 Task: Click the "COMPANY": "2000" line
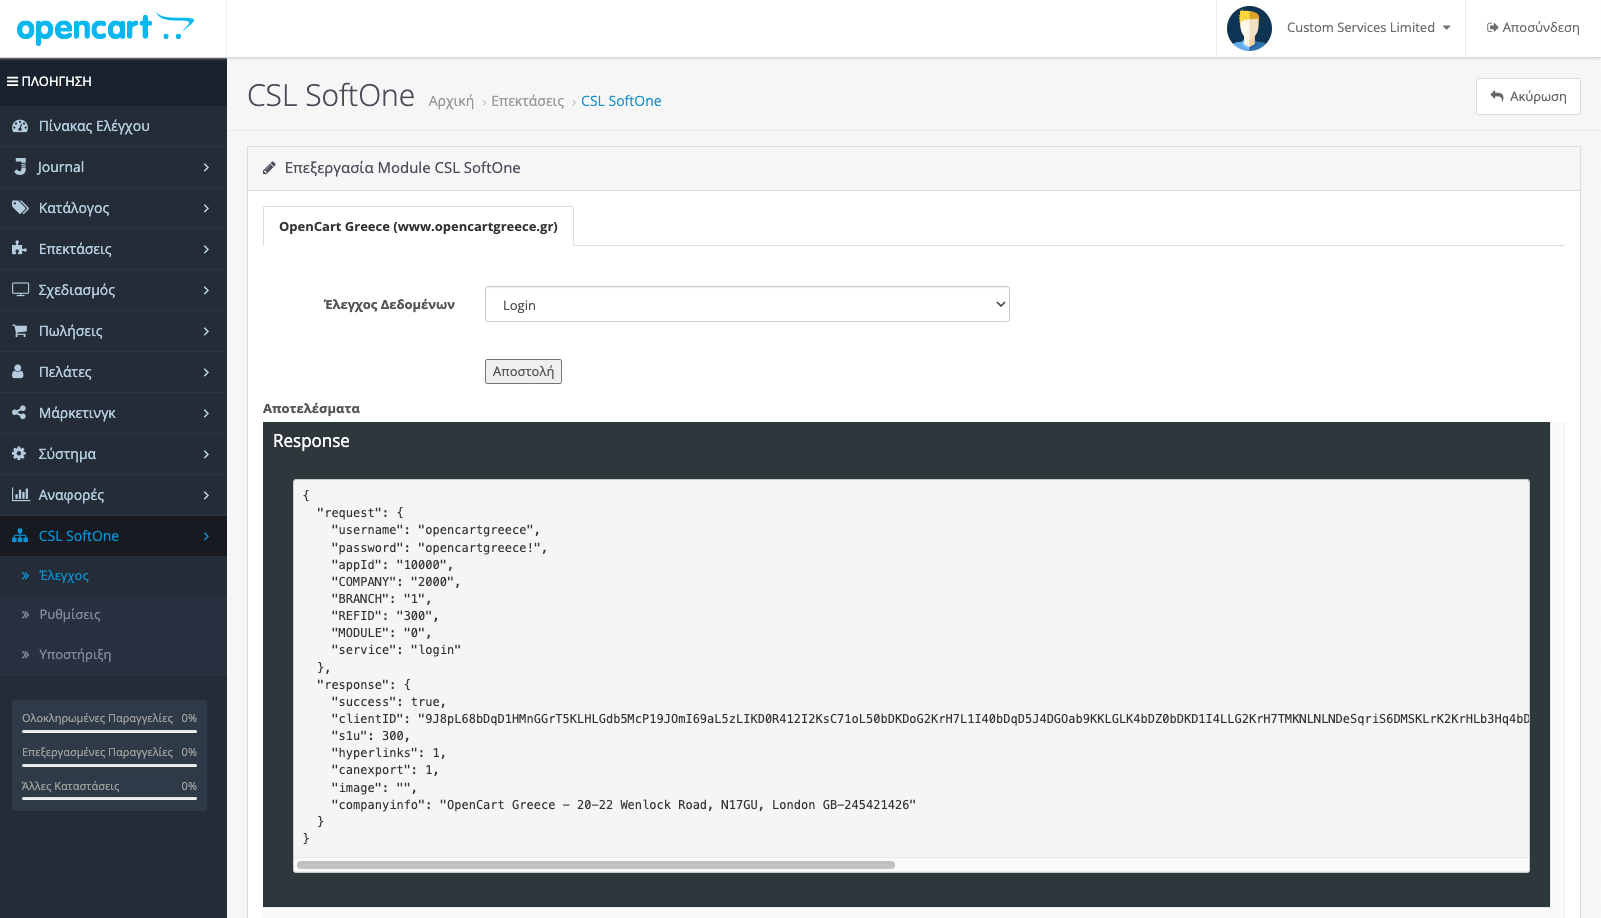tap(396, 582)
